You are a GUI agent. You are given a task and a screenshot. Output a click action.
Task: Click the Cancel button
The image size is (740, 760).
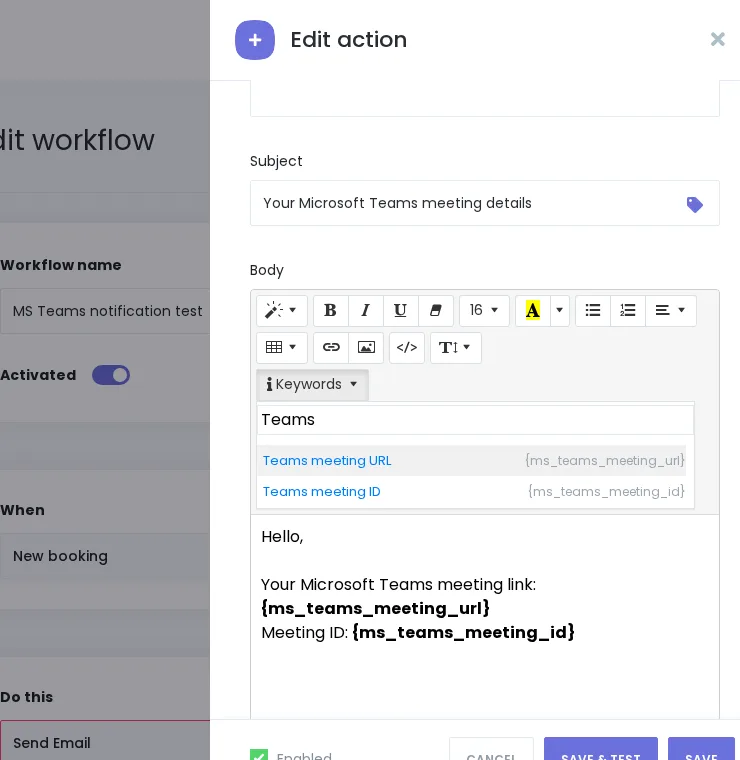[x=491, y=750]
